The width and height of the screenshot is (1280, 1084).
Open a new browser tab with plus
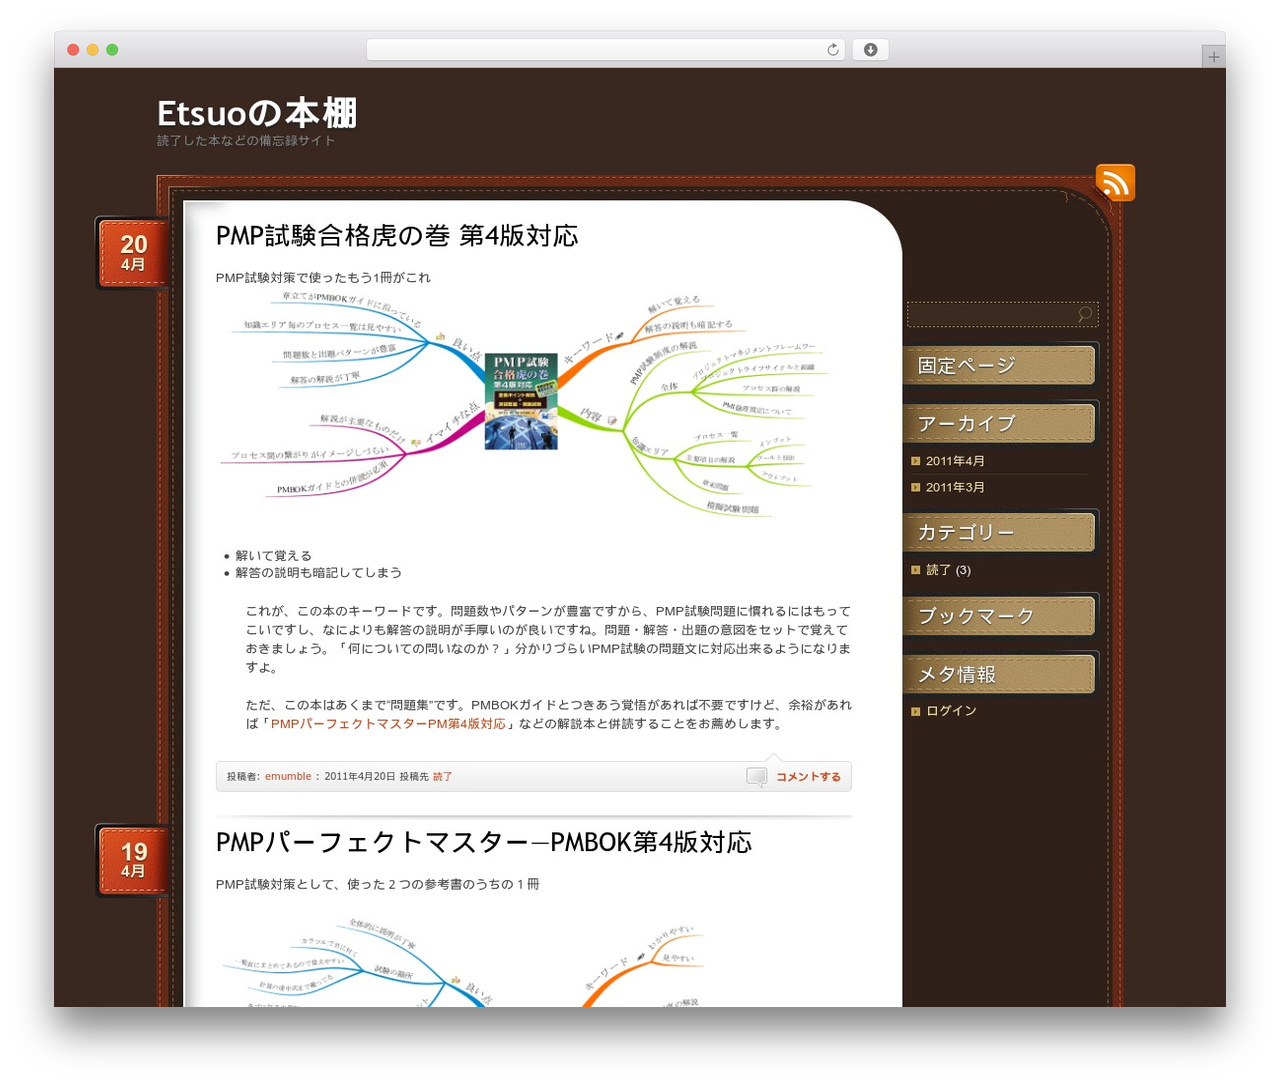pos(1213,57)
